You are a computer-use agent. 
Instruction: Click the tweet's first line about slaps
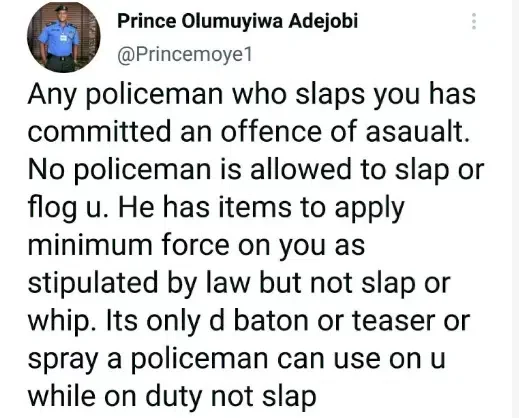click(252, 96)
